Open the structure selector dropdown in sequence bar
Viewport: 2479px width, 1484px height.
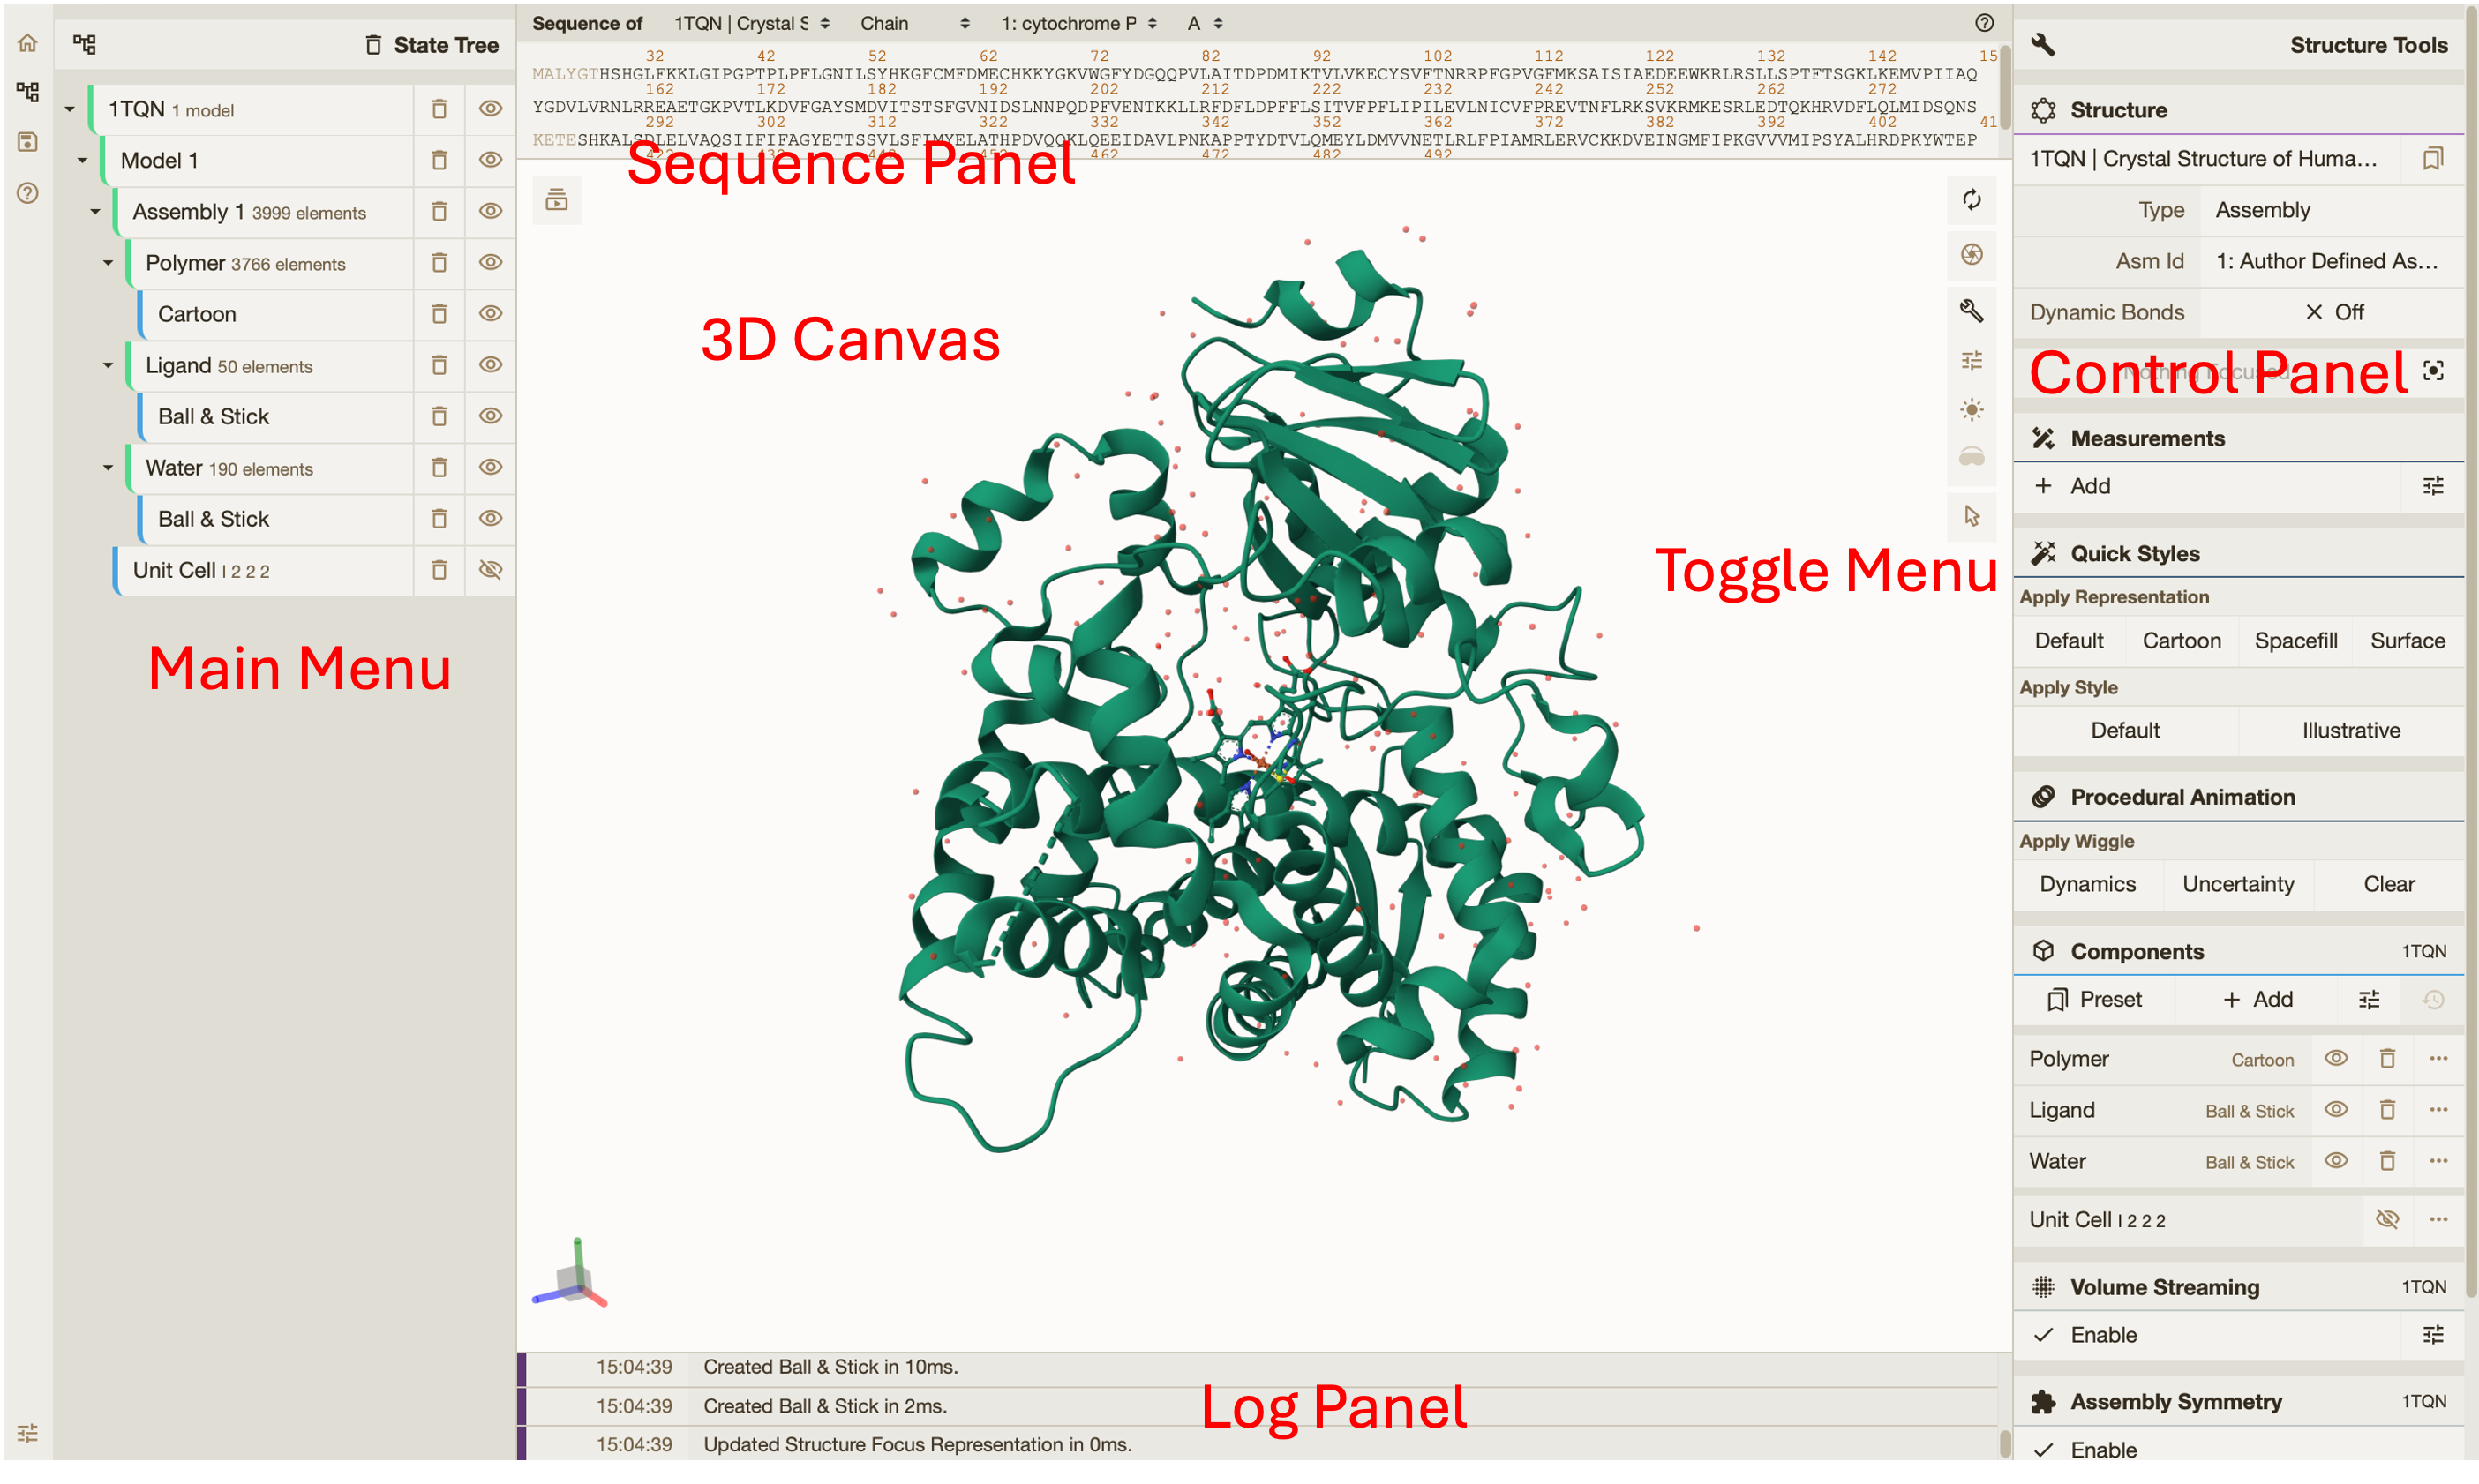[752, 23]
